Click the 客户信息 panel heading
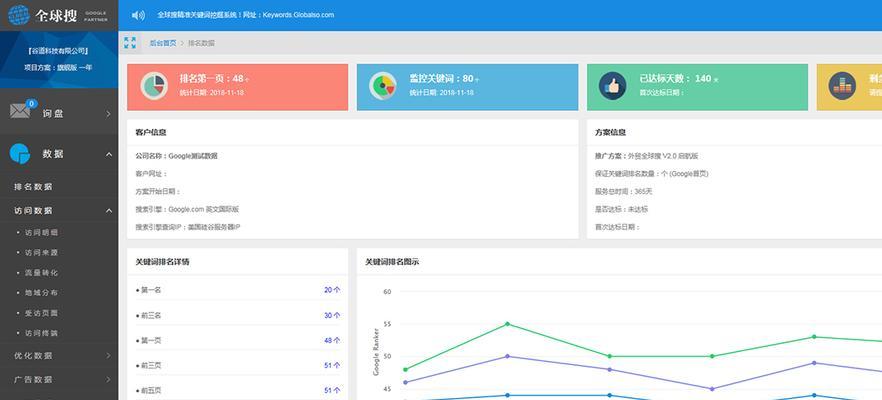The height and width of the screenshot is (400, 882). (151, 133)
